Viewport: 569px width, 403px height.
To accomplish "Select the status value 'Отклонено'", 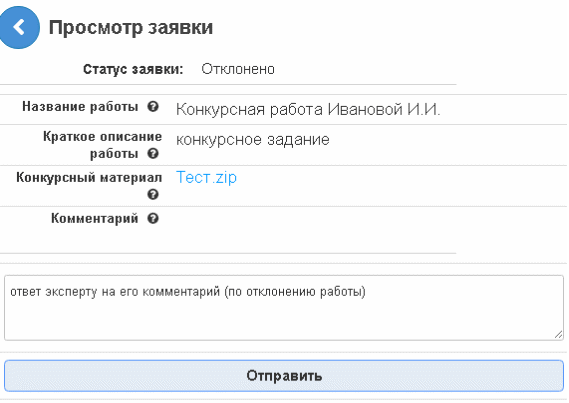I will coord(238,69).
